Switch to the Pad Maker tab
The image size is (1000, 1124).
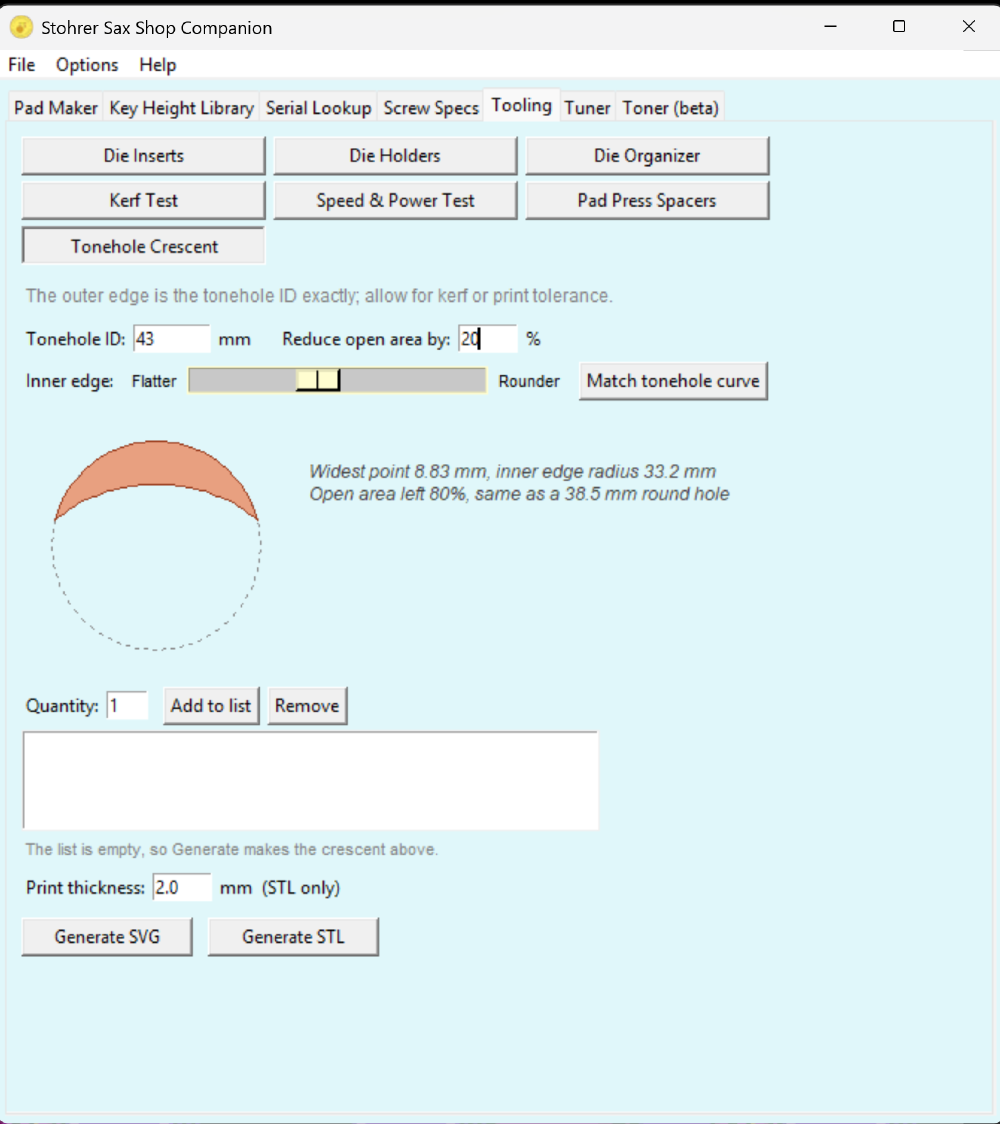click(56, 108)
